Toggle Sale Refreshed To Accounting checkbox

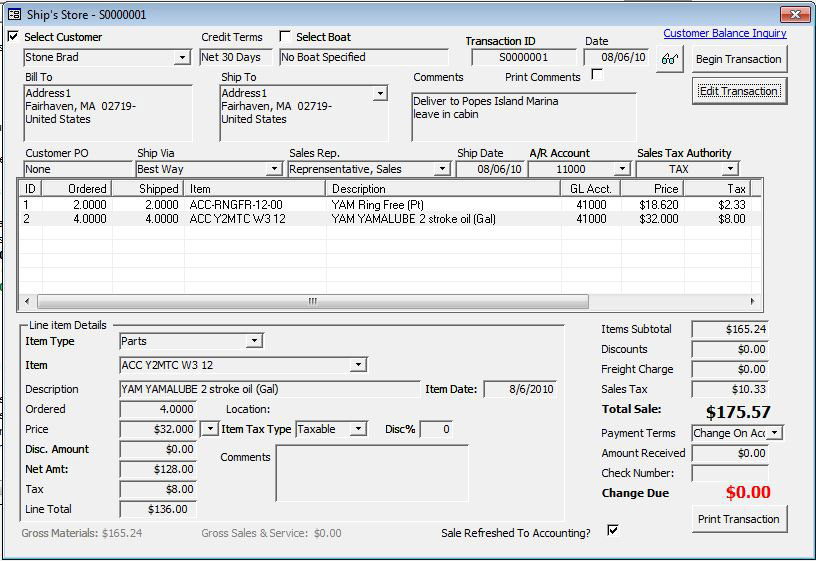pyautogui.click(x=613, y=530)
